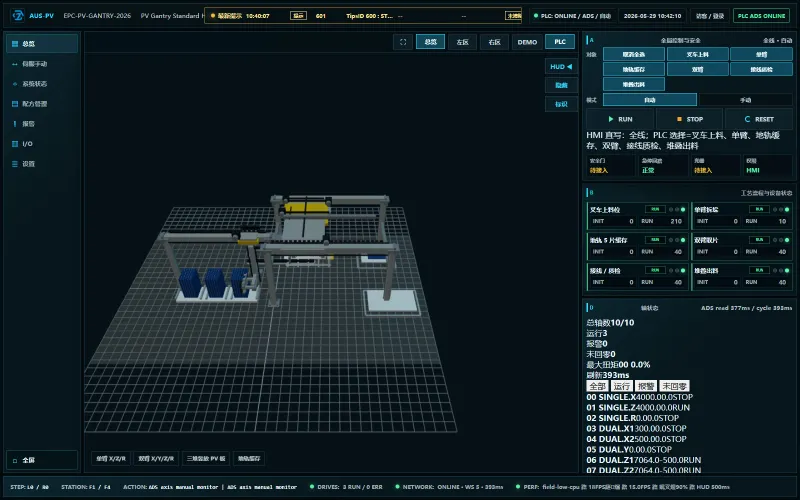Click the green status dot of 叉车上料检 card
800x500 pixels.
pos(683,210)
